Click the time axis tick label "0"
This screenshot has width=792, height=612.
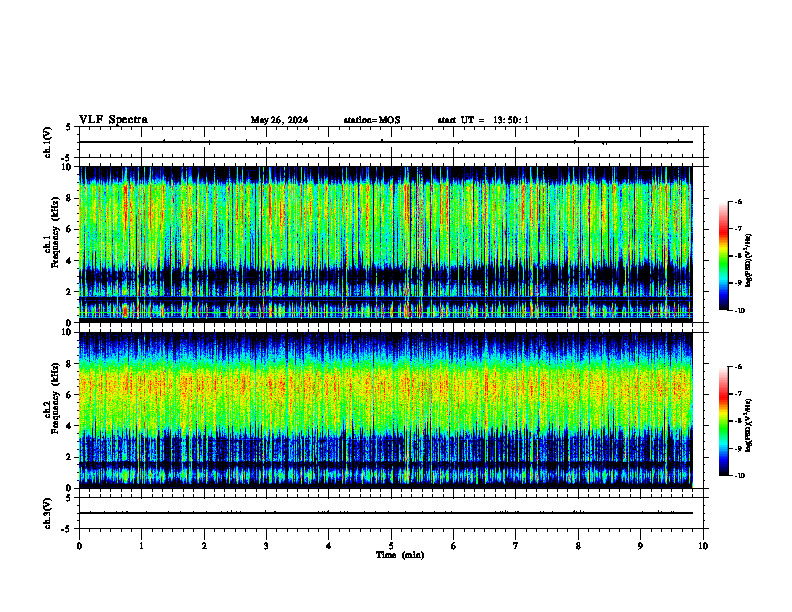pos(79,546)
